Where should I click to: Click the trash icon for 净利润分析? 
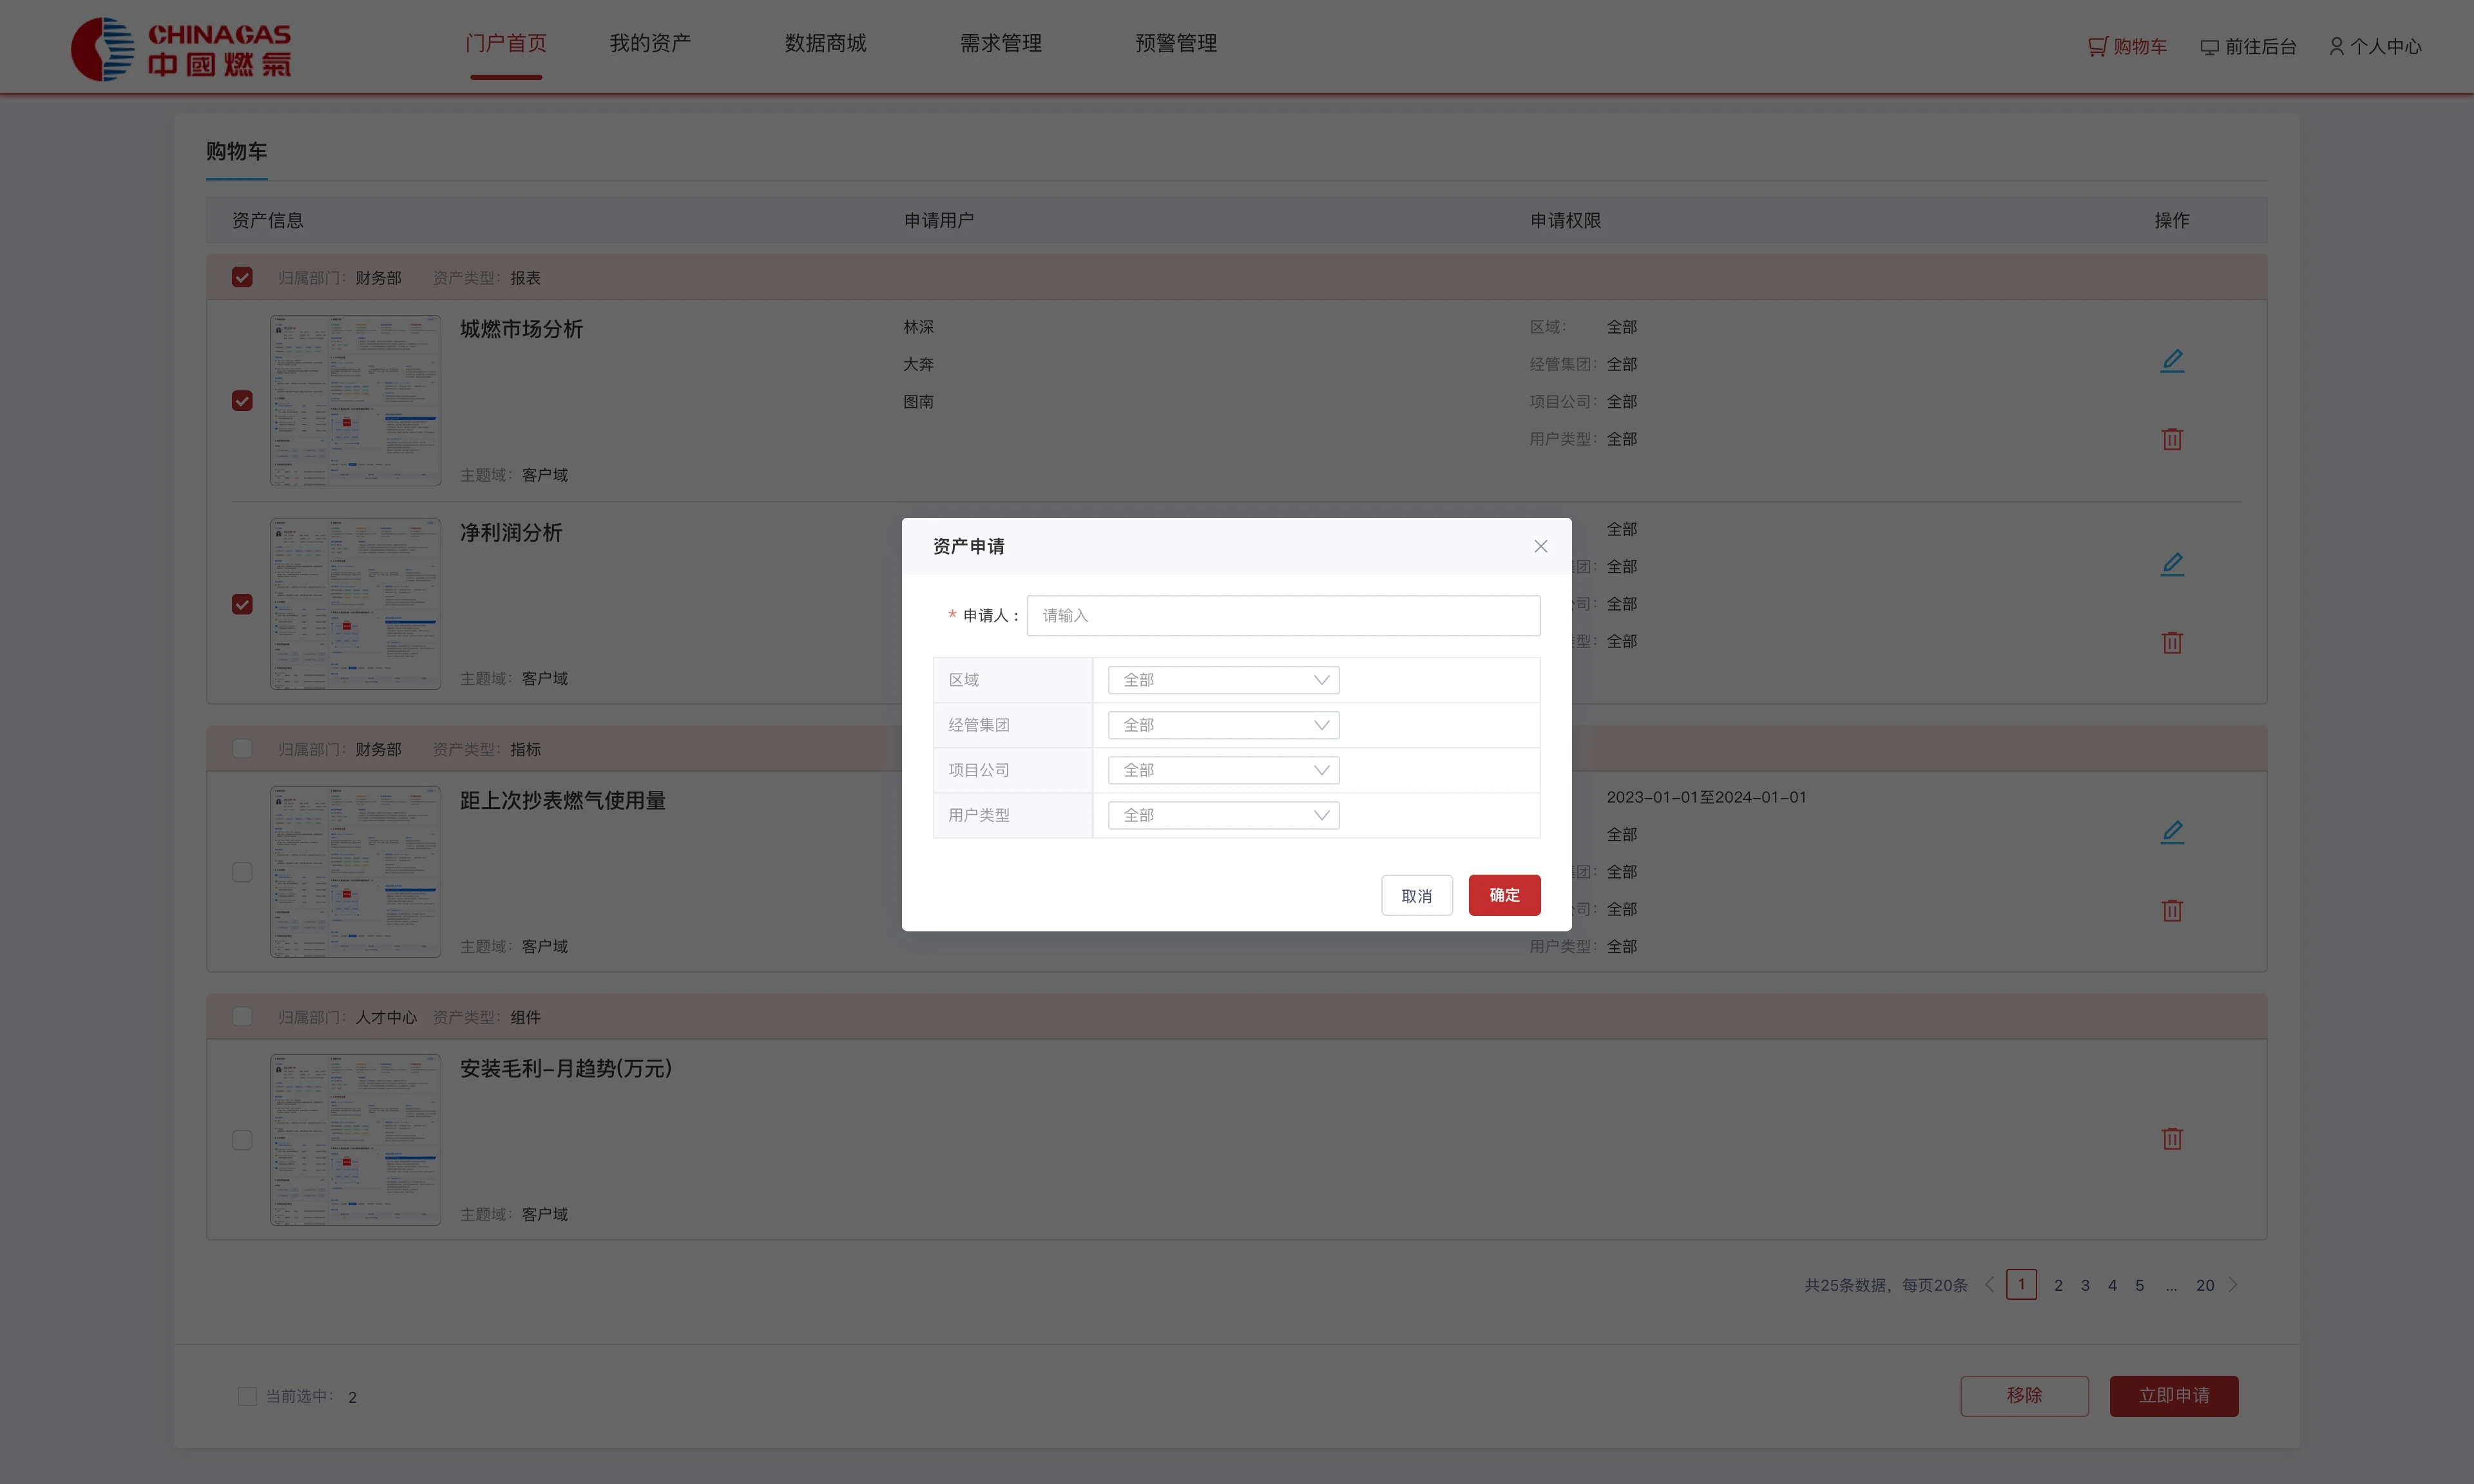point(2172,642)
